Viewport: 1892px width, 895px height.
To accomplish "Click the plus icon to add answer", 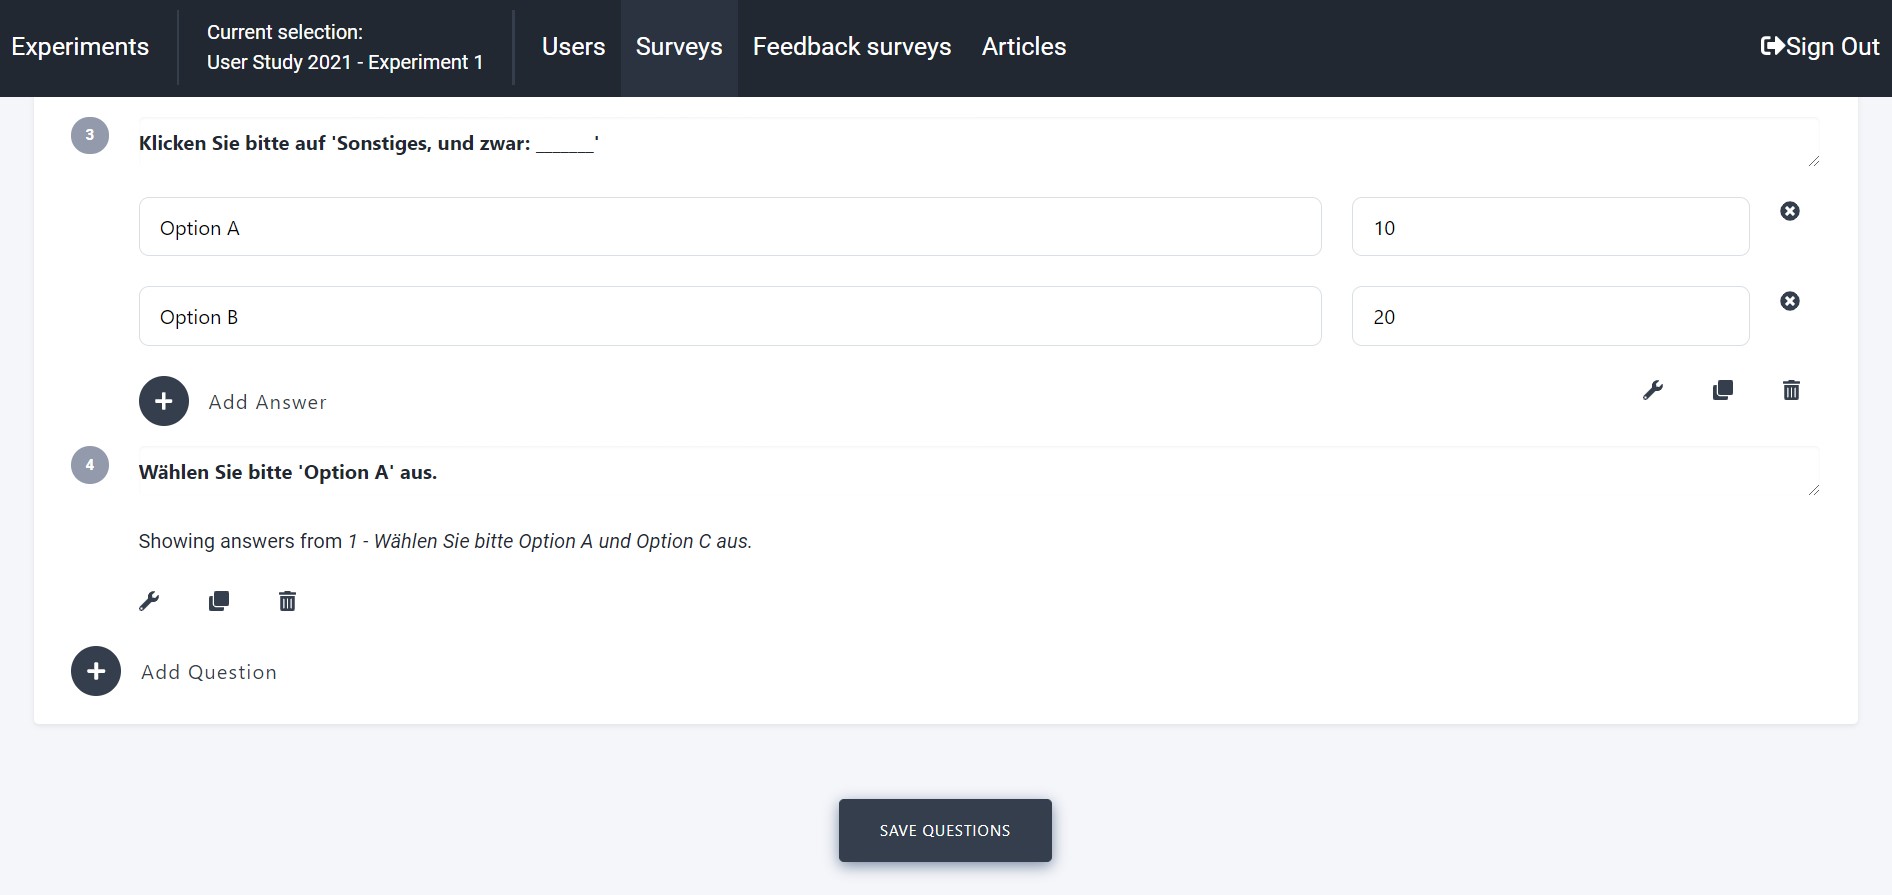I will (x=164, y=401).
